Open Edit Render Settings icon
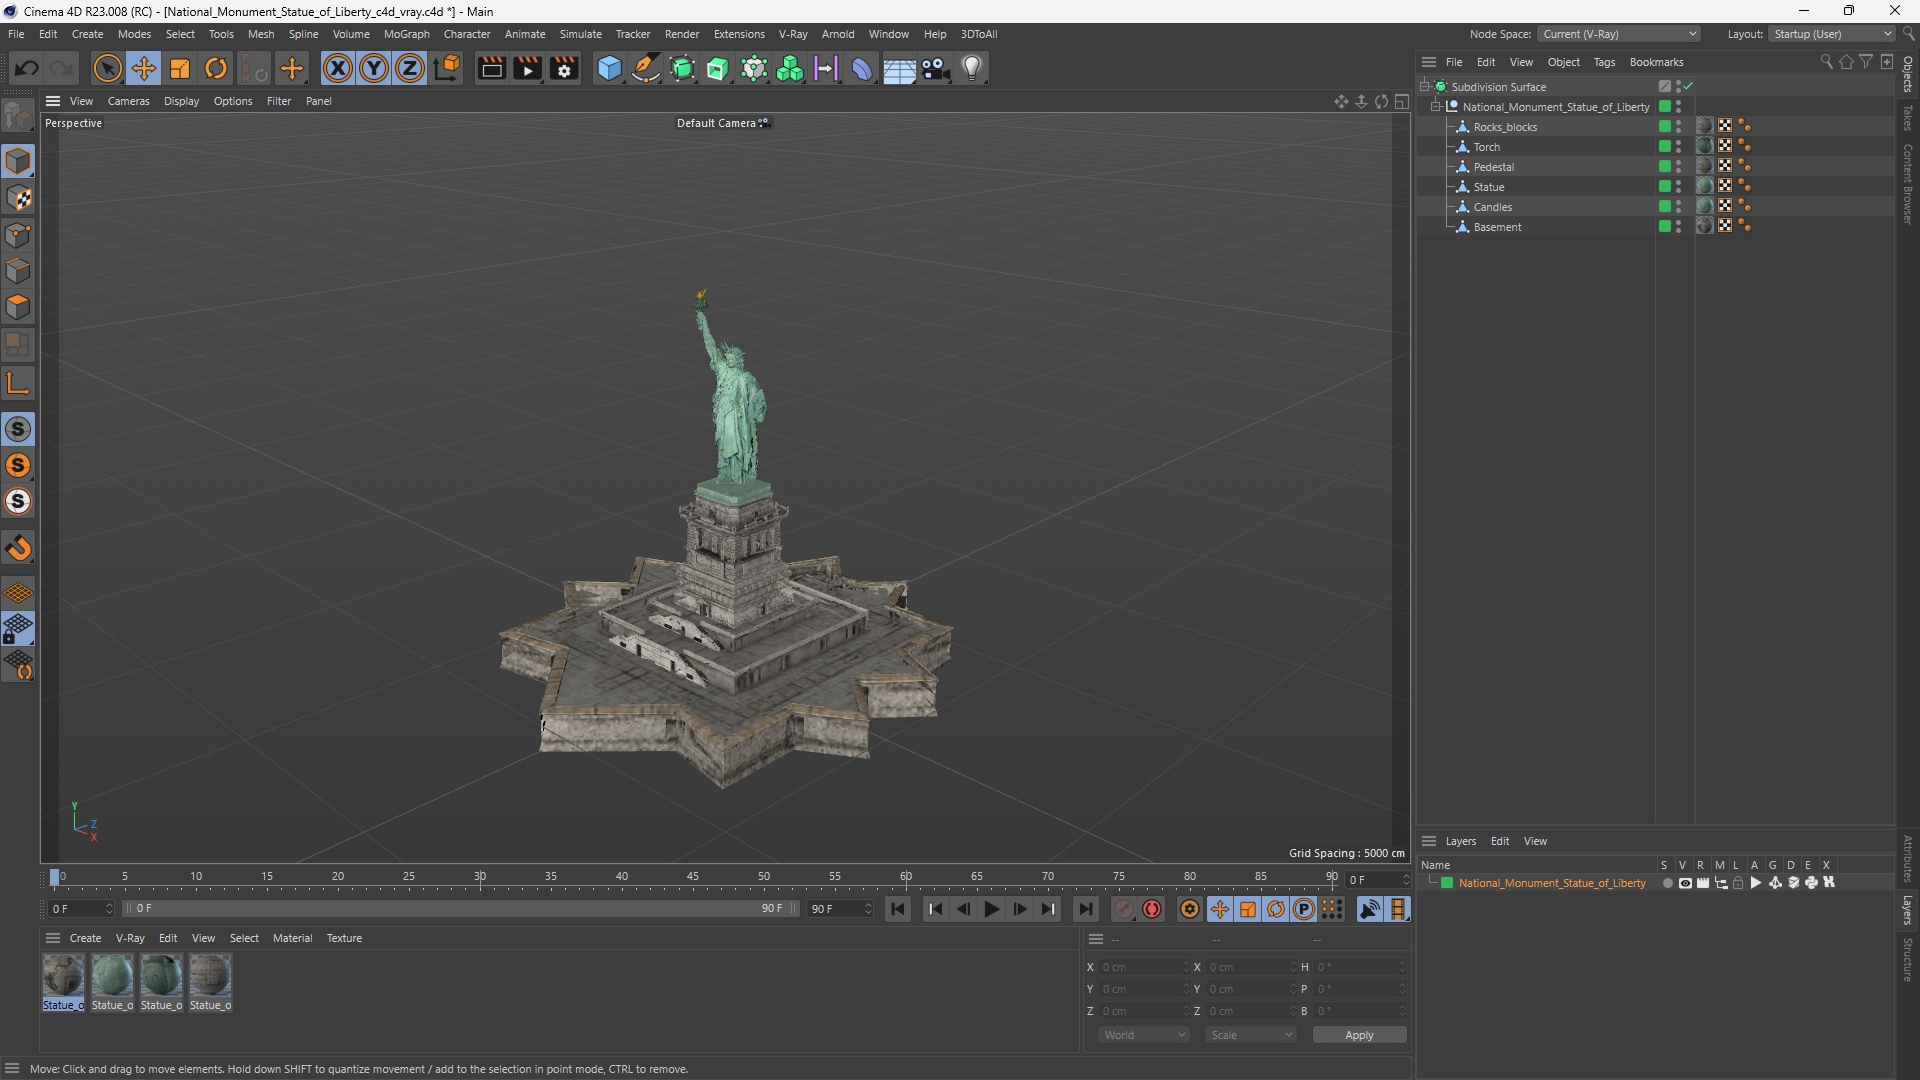1920x1080 pixels. coord(564,68)
